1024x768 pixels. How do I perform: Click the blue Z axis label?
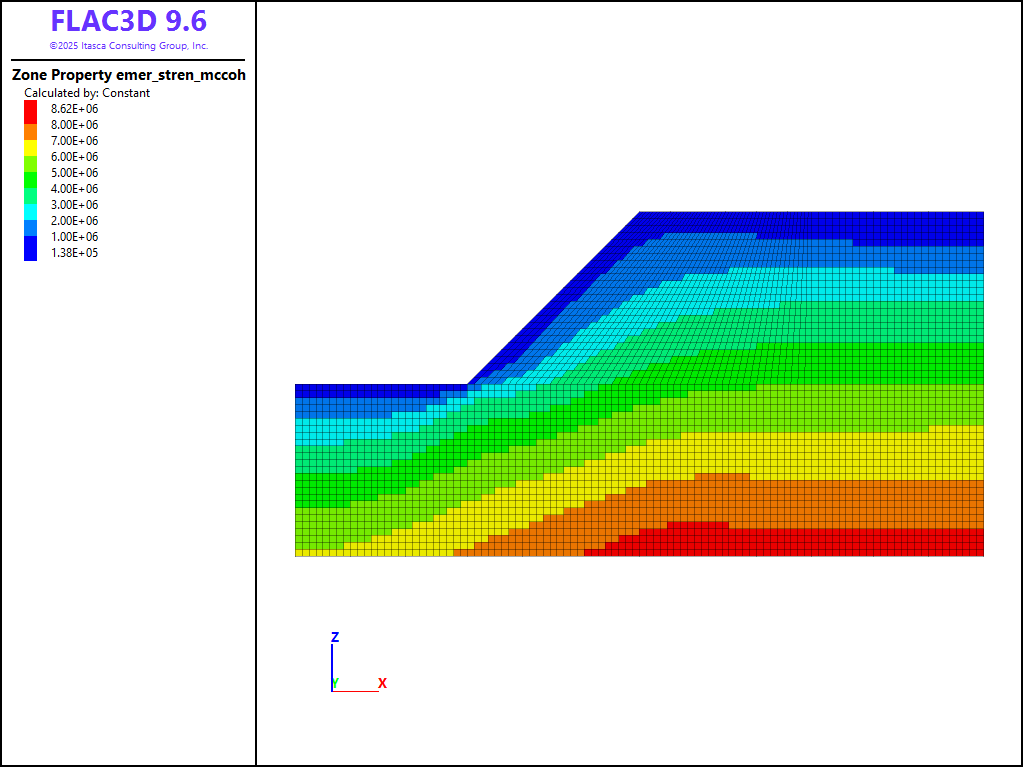pyautogui.click(x=335, y=637)
